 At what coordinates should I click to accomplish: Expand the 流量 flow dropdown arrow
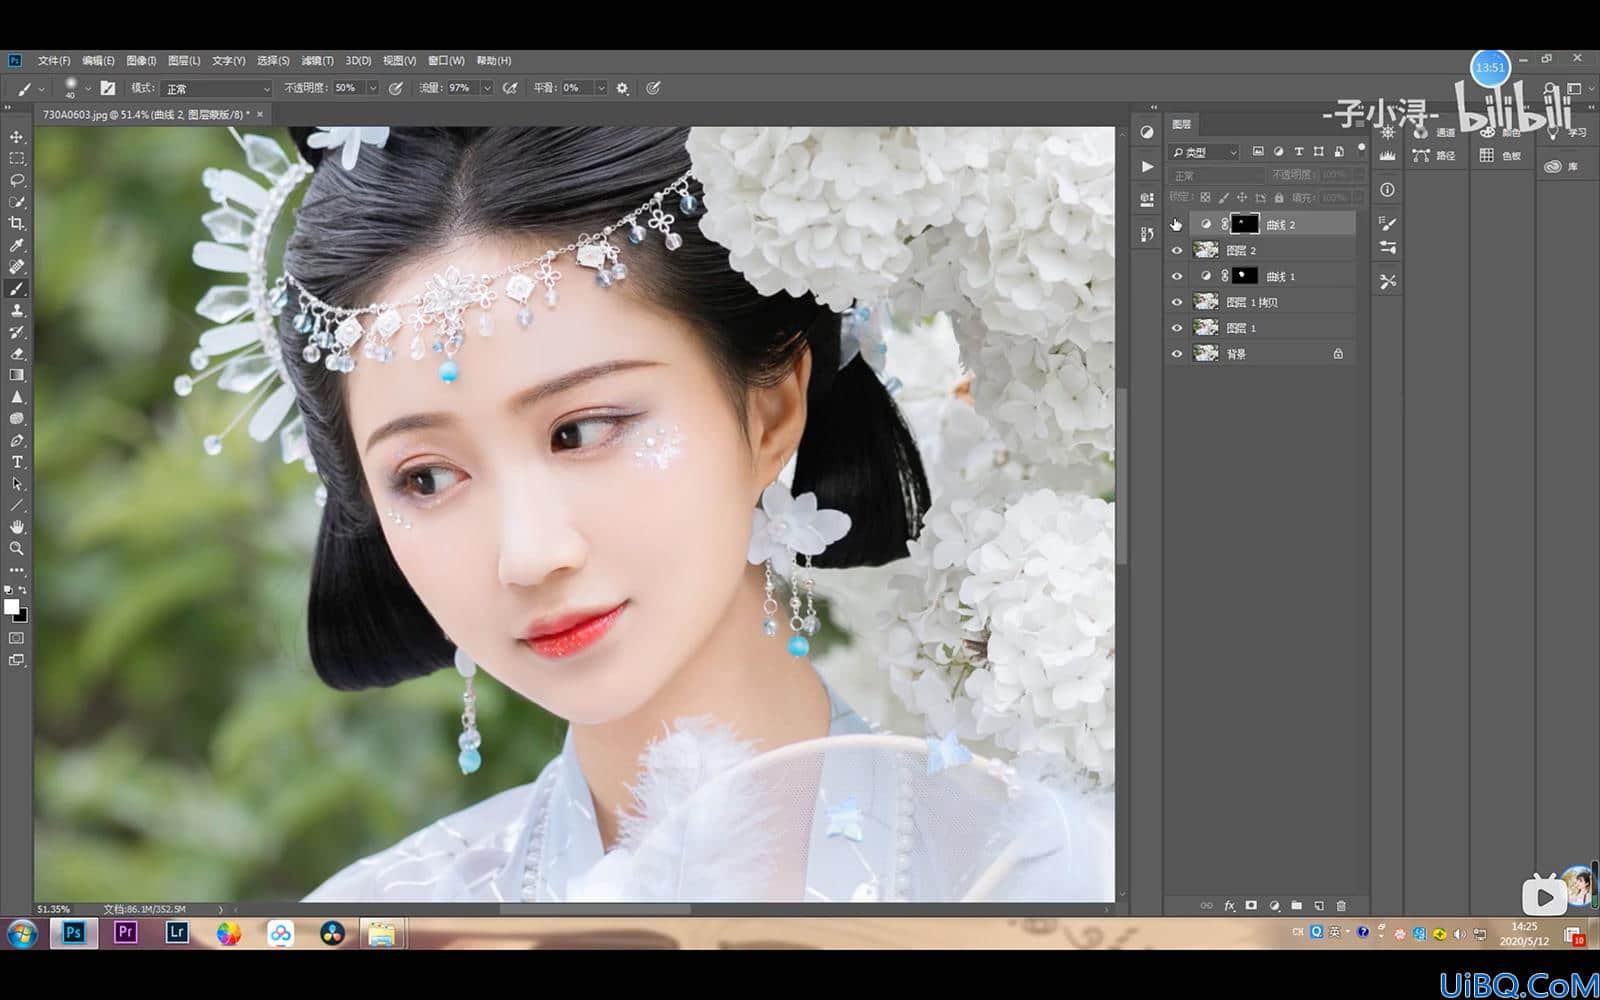pyautogui.click(x=487, y=88)
